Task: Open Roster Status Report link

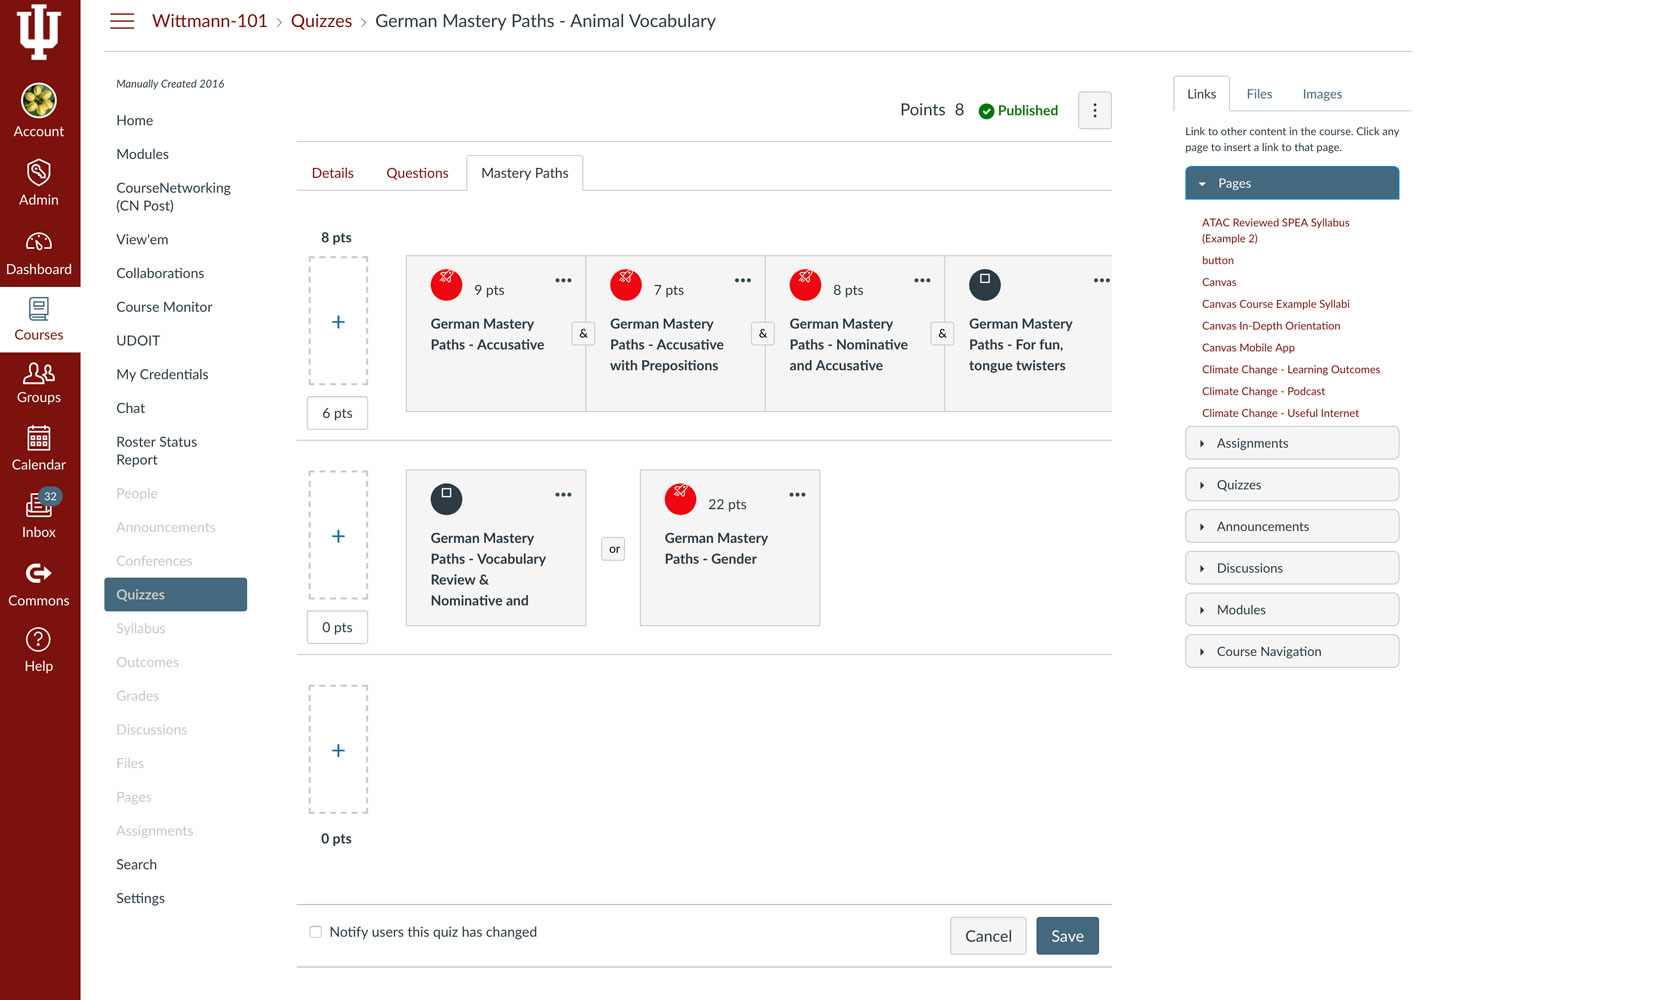Action: [156, 451]
